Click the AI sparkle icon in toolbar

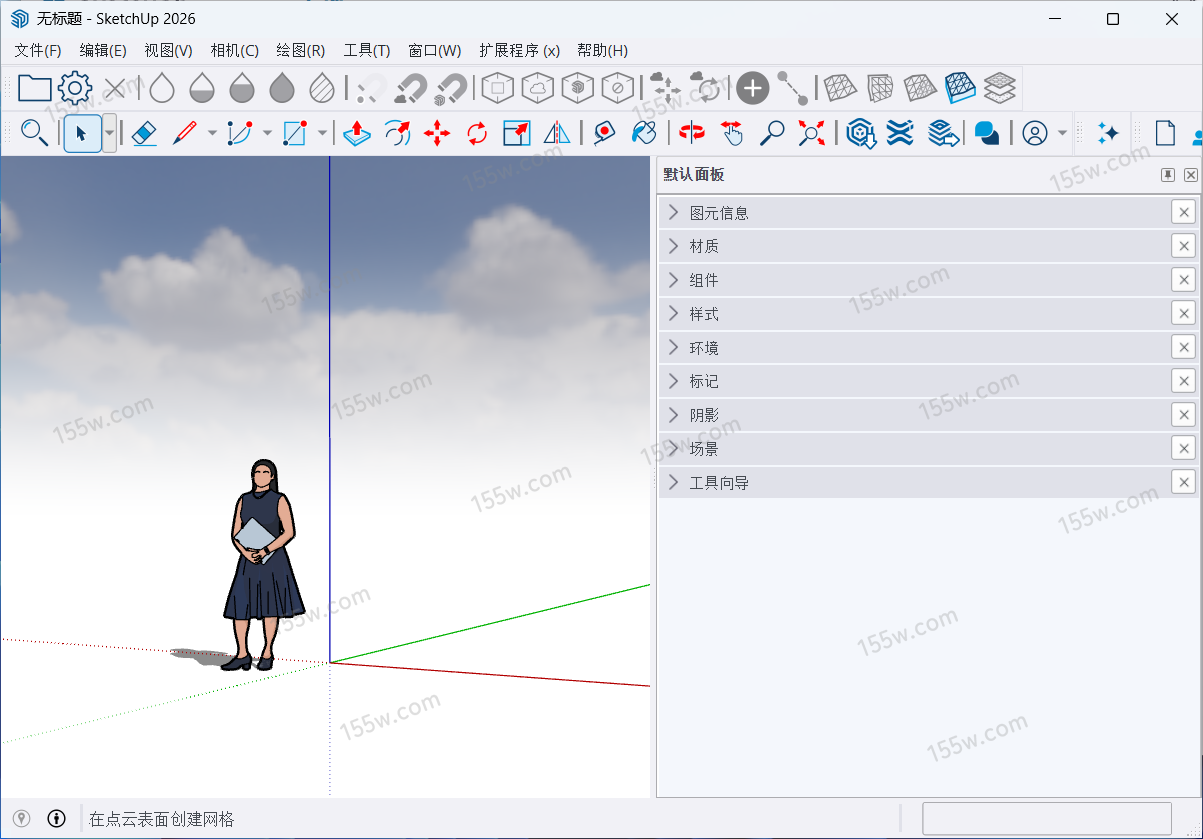[1107, 133]
